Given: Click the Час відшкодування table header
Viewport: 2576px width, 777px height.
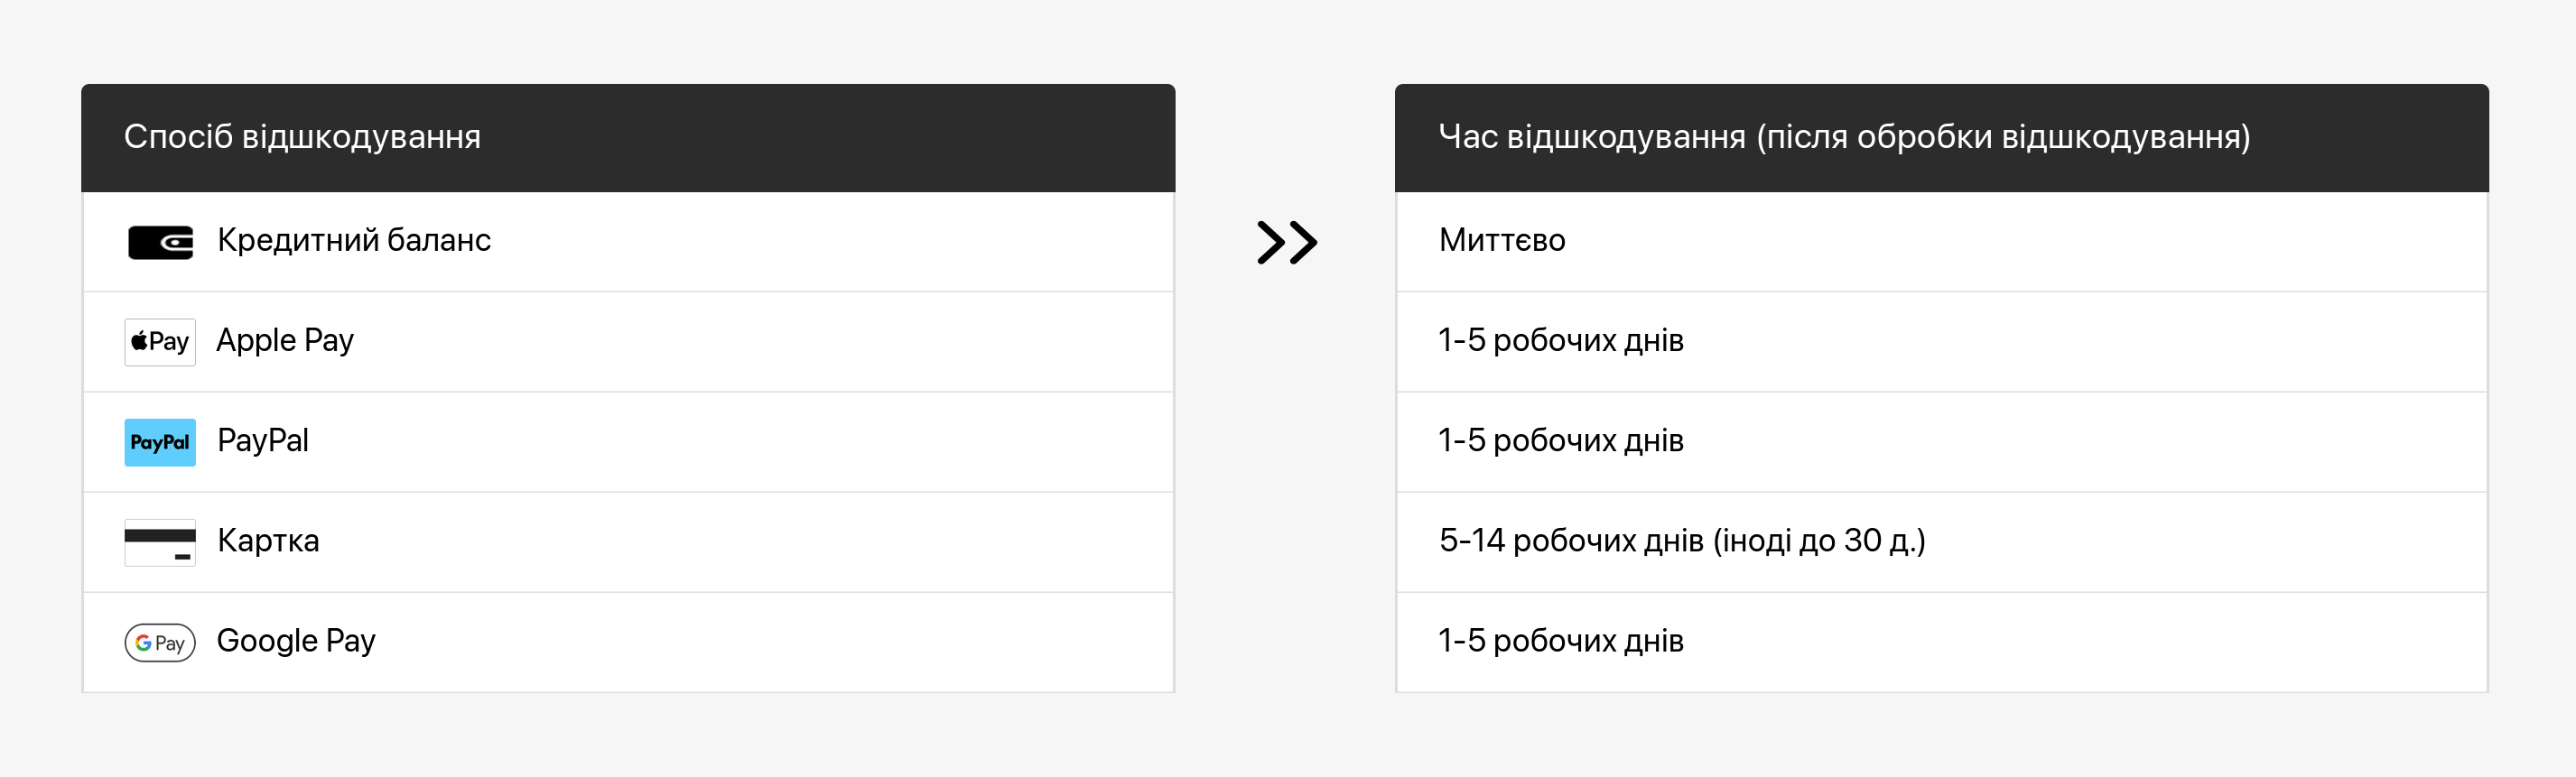Looking at the screenshot, I should [x=1844, y=137].
